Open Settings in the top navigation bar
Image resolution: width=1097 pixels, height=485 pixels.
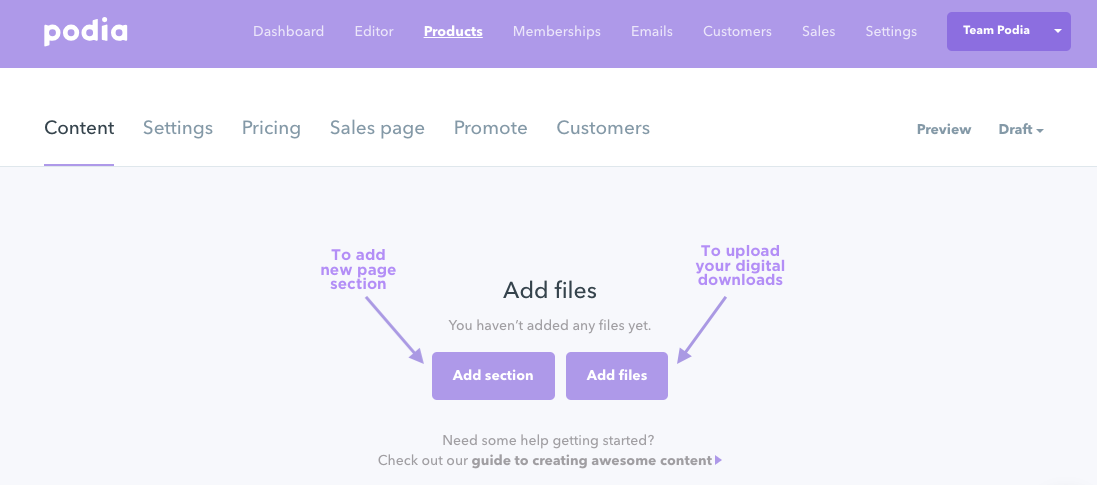pyautogui.click(x=891, y=31)
